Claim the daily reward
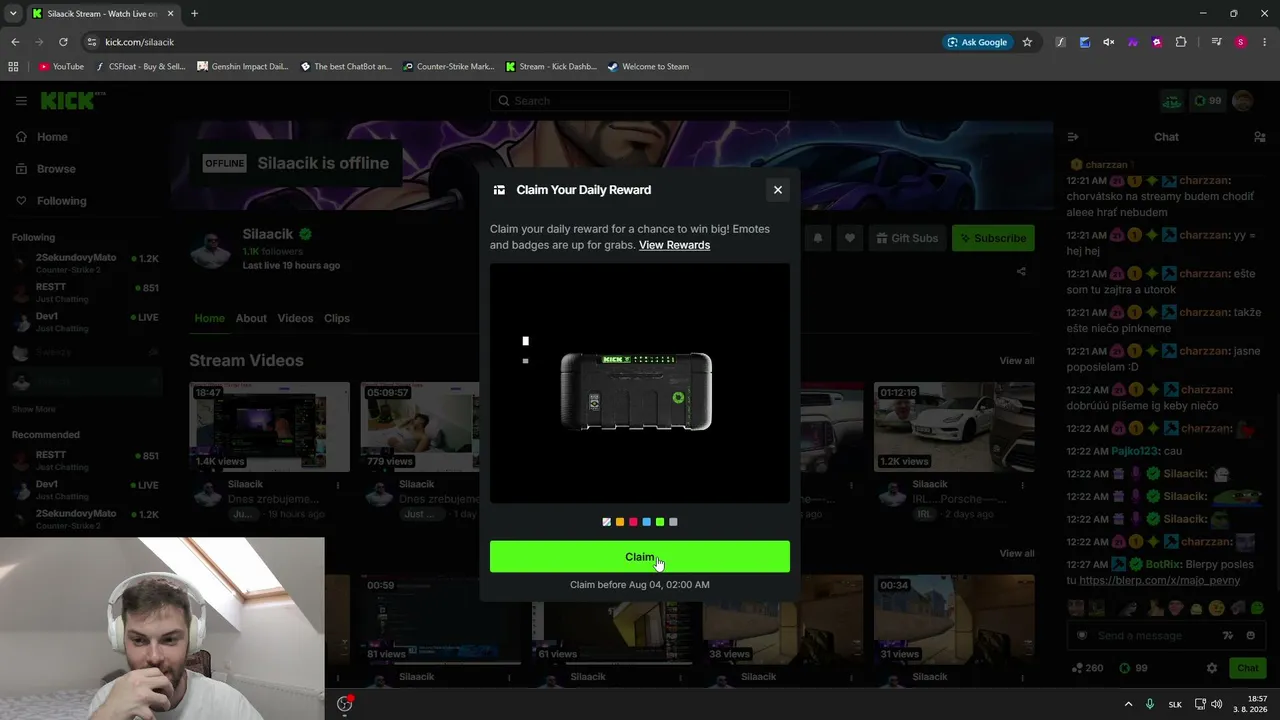This screenshot has width=1280, height=720. pos(640,557)
